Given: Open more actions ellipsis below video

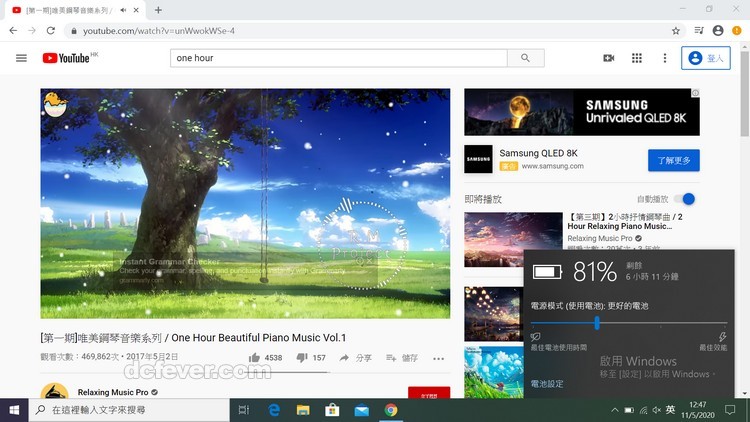Looking at the screenshot, I should coord(439,358).
